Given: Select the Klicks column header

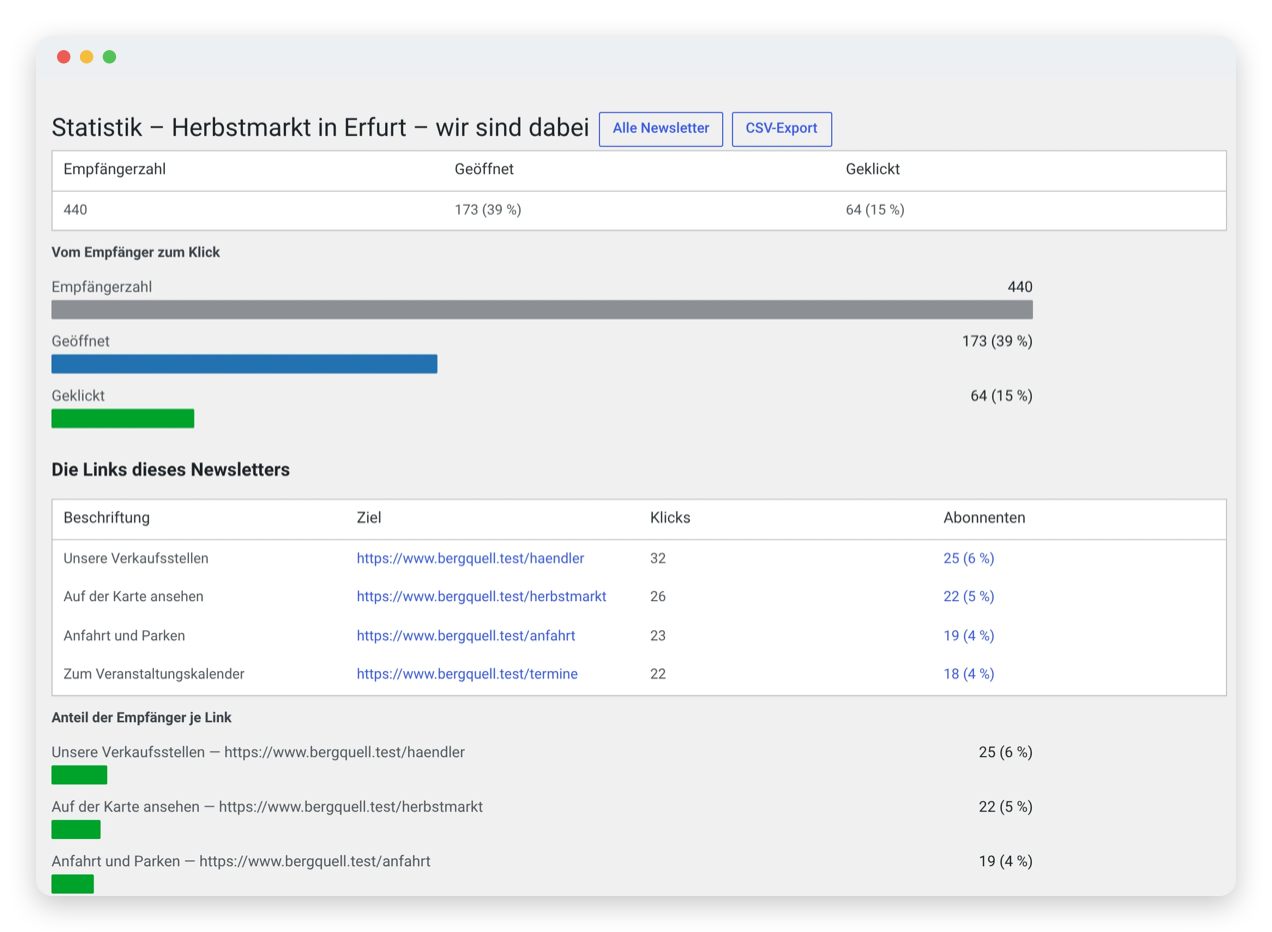Looking at the screenshot, I should 670,518.
